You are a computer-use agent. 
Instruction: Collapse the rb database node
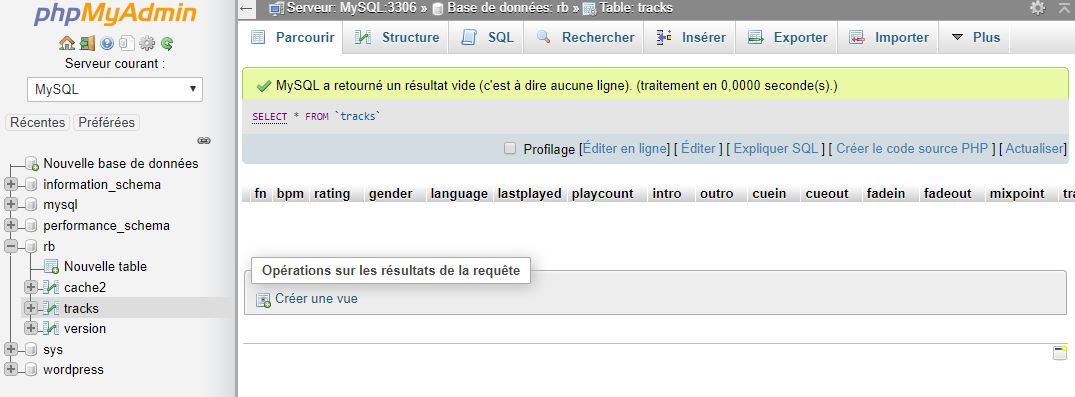[x=11, y=246]
